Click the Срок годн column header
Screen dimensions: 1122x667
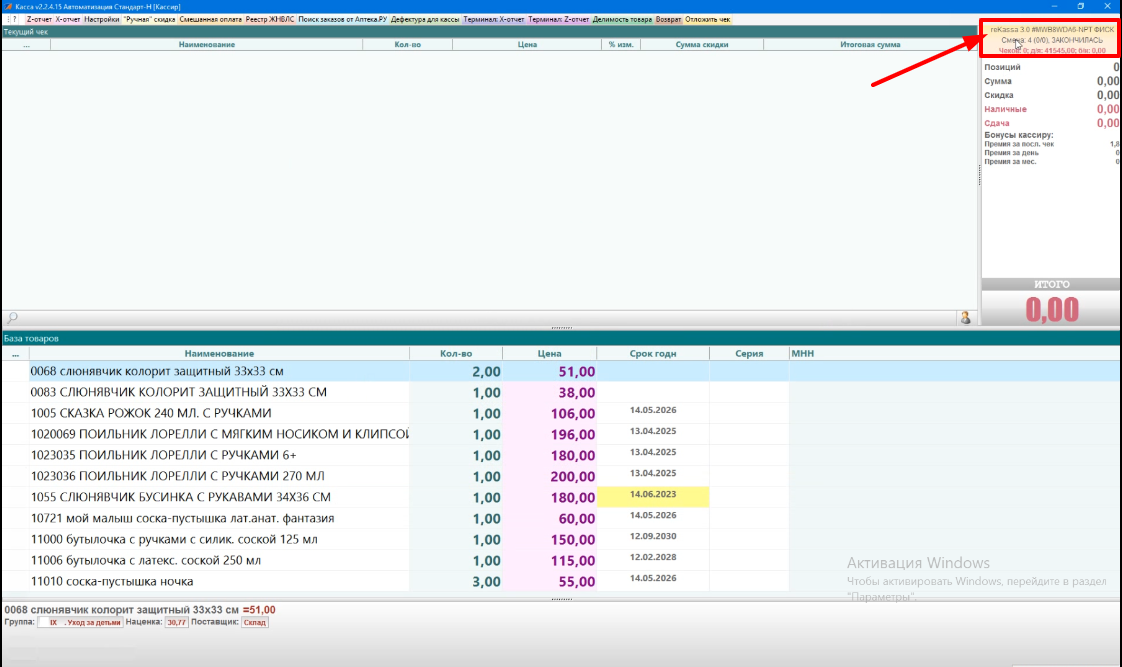(x=652, y=353)
